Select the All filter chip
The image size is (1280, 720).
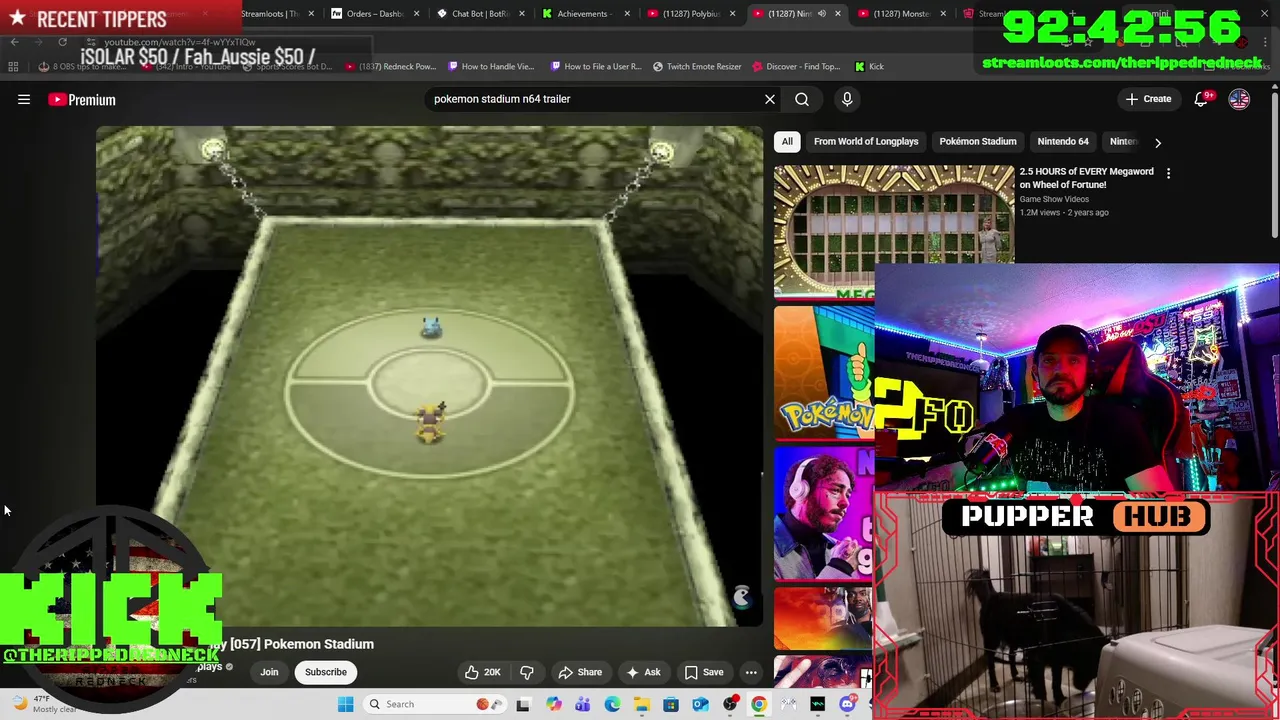click(x=787, y=142)
